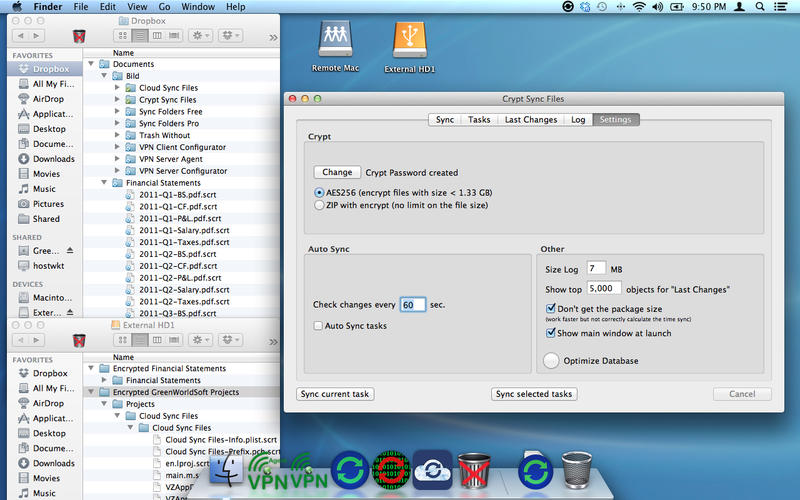The width and height of the screenshot is (800, 500).
Task: Open the File menu in menu bar
Action: tap(81, 7)
